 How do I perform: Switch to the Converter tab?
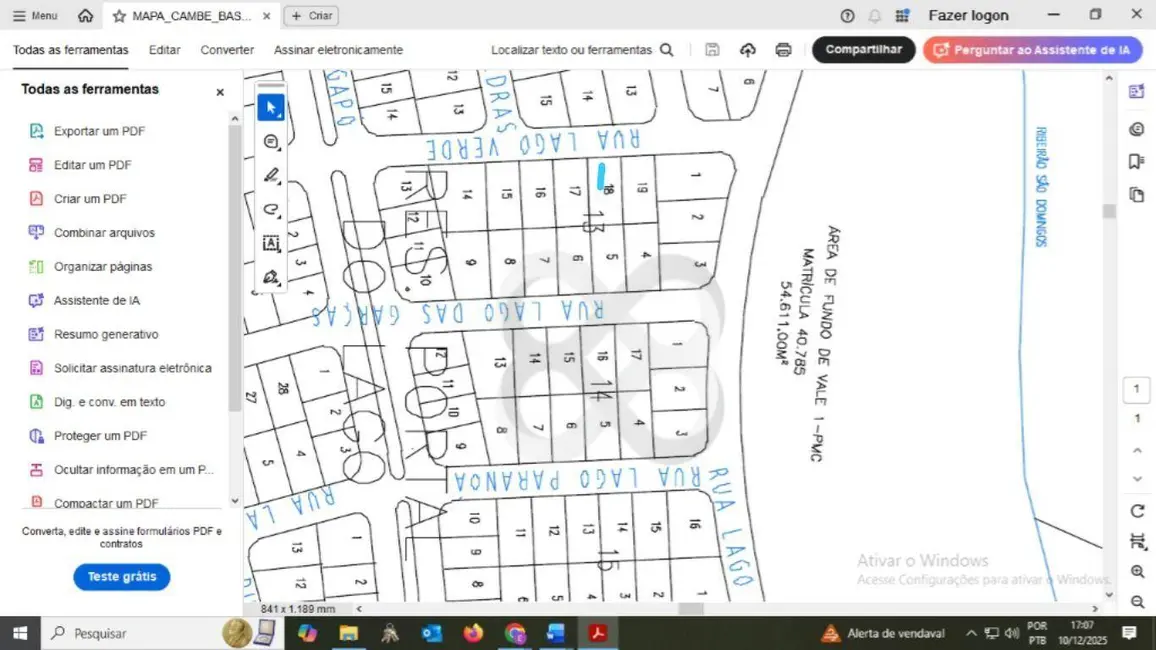(x=227, y=49)
